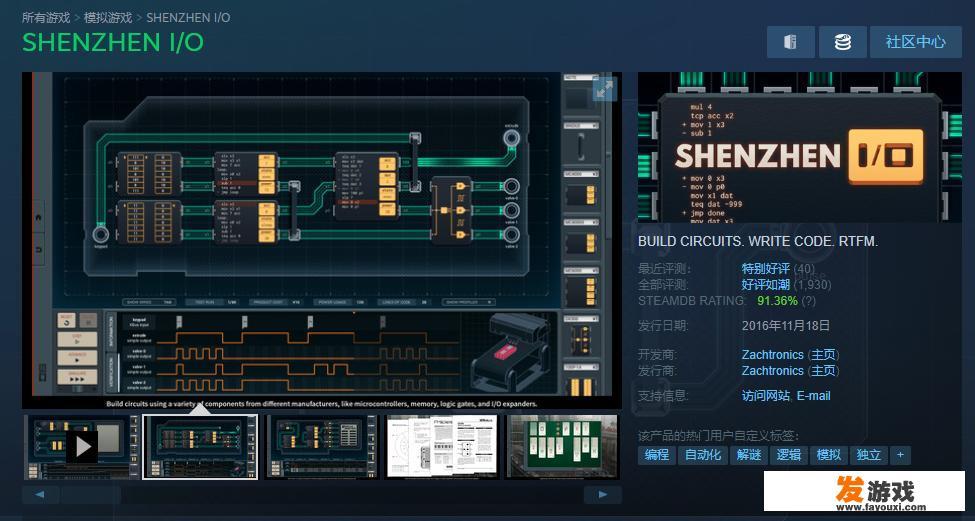Go to 所有游戏 breadcrumb
975x521 pixels.
click(x=46, y=17)
